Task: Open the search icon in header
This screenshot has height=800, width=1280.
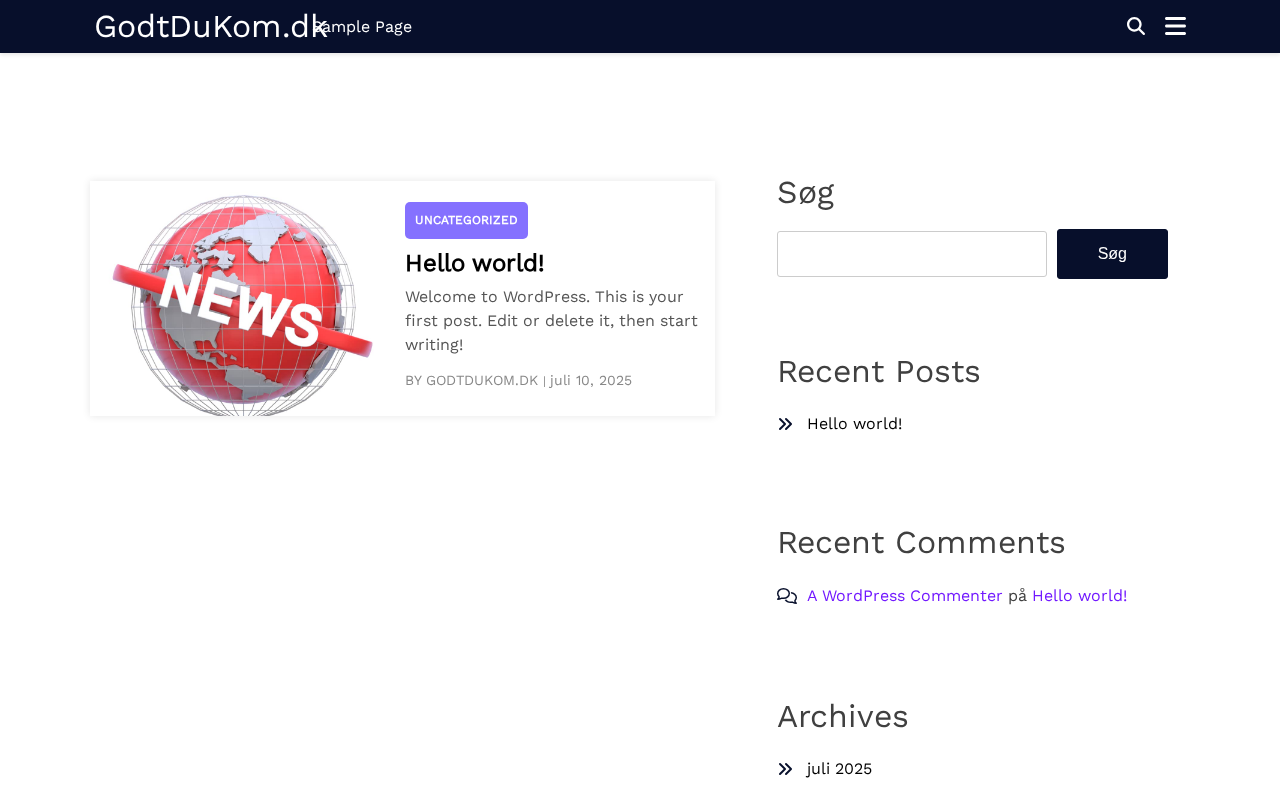Action: tap(1136, 26)
